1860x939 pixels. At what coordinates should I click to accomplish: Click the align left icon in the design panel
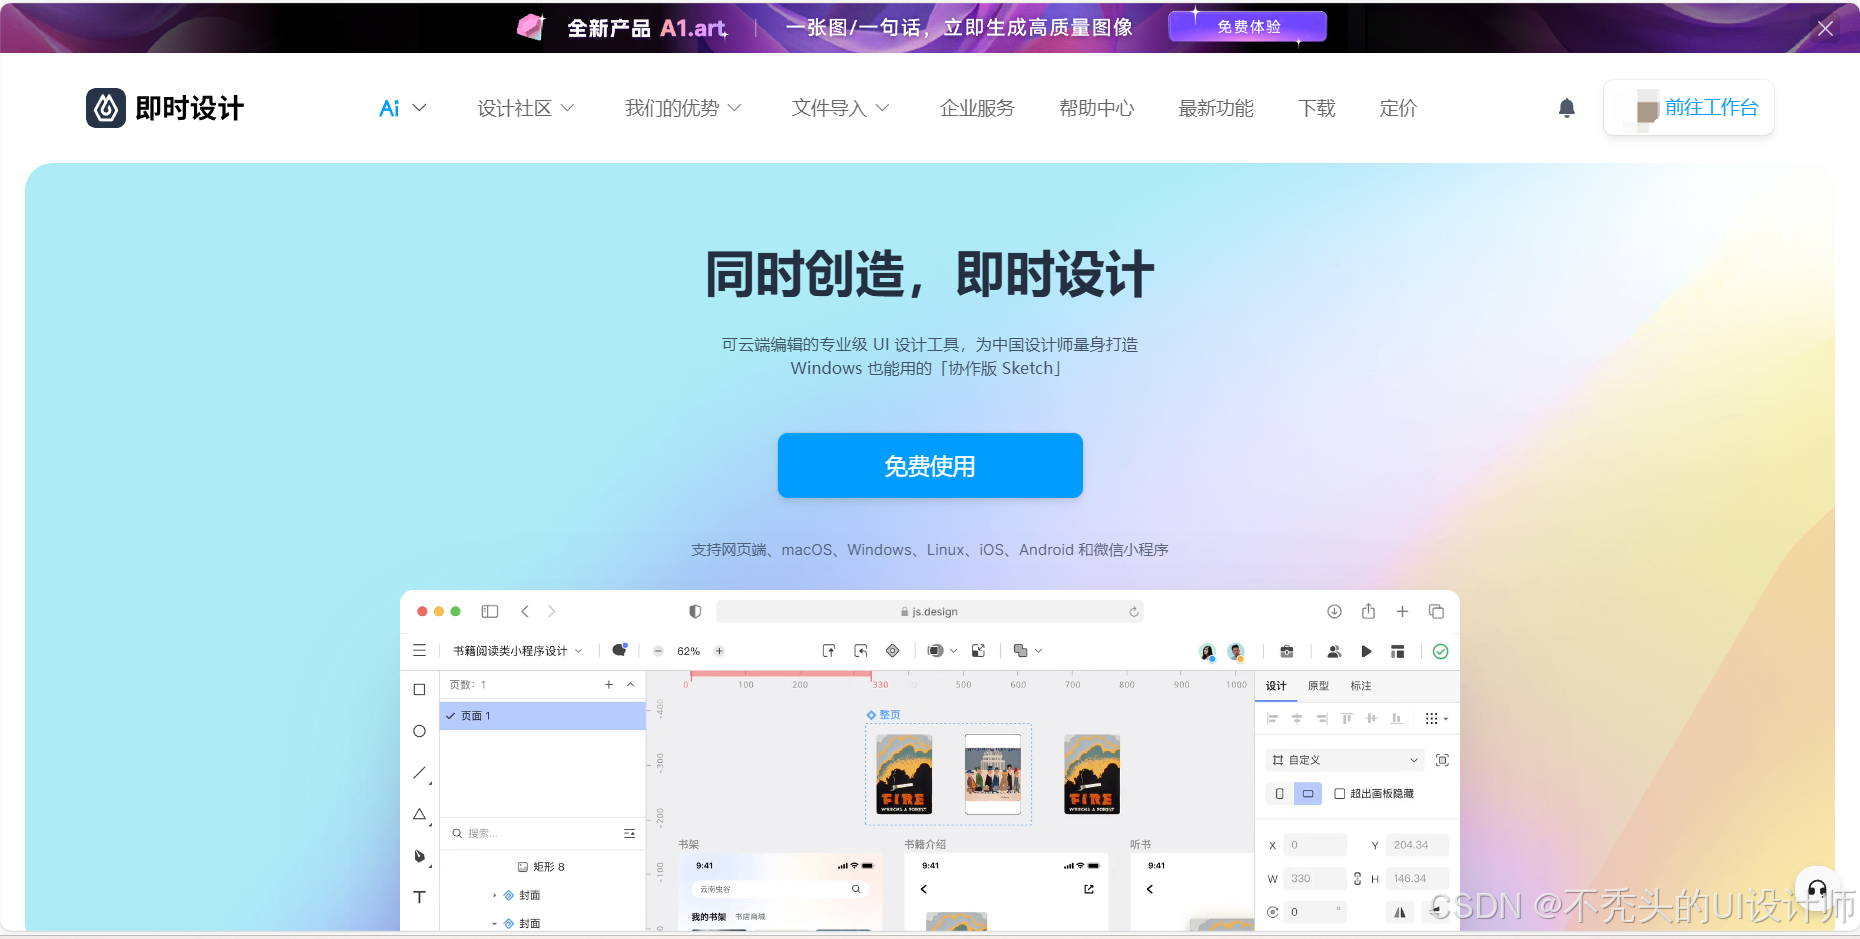[1272, 719]
